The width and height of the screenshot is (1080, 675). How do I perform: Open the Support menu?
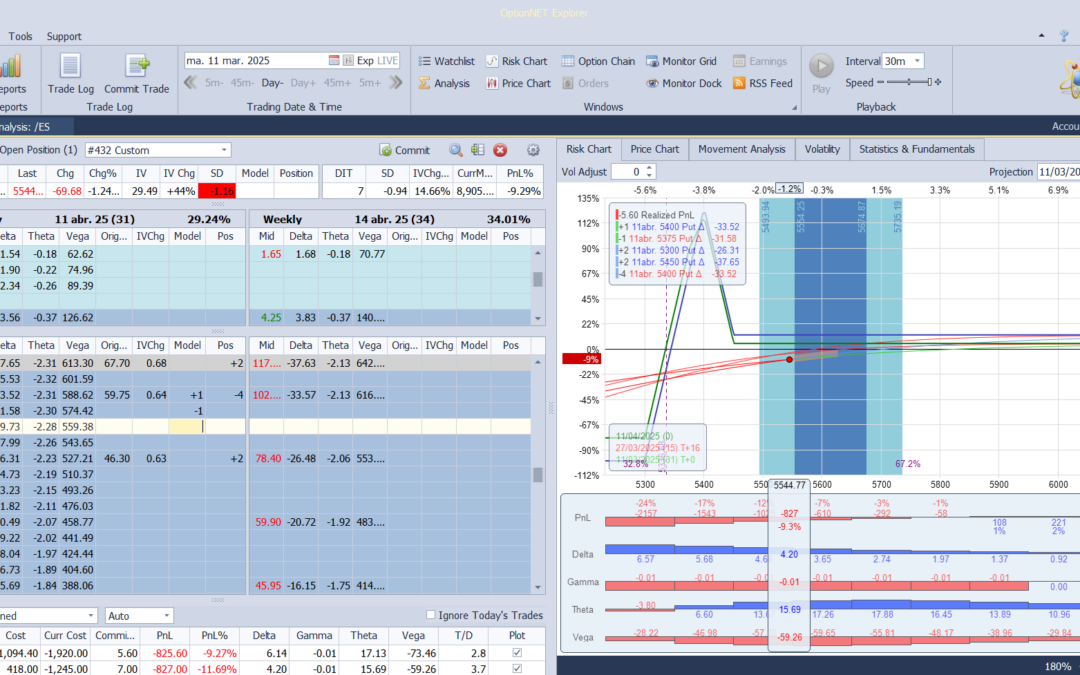coord(64,37)
